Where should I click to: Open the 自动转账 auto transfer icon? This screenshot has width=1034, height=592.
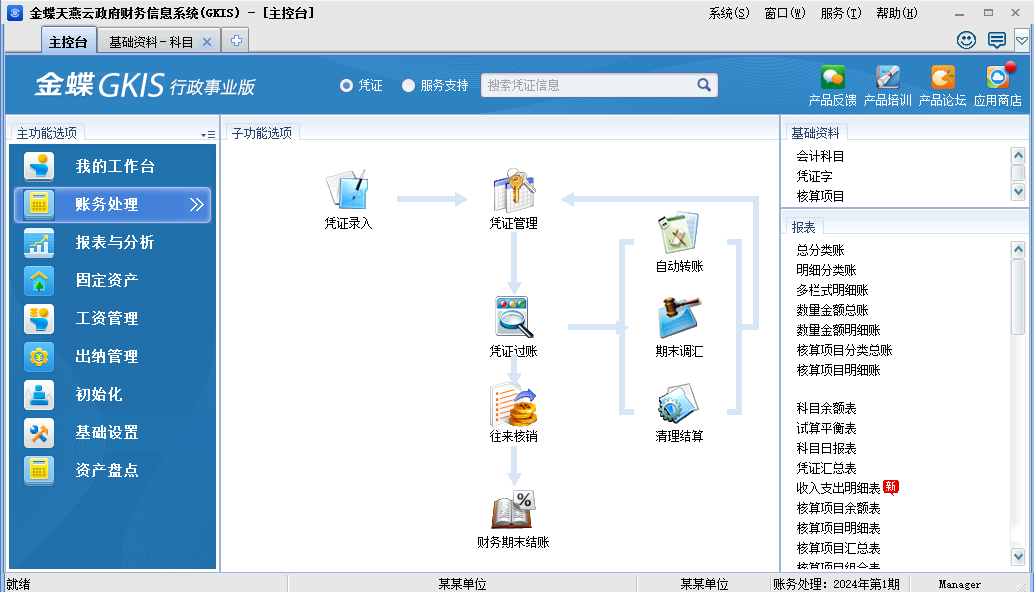click(x=679, y=232)
